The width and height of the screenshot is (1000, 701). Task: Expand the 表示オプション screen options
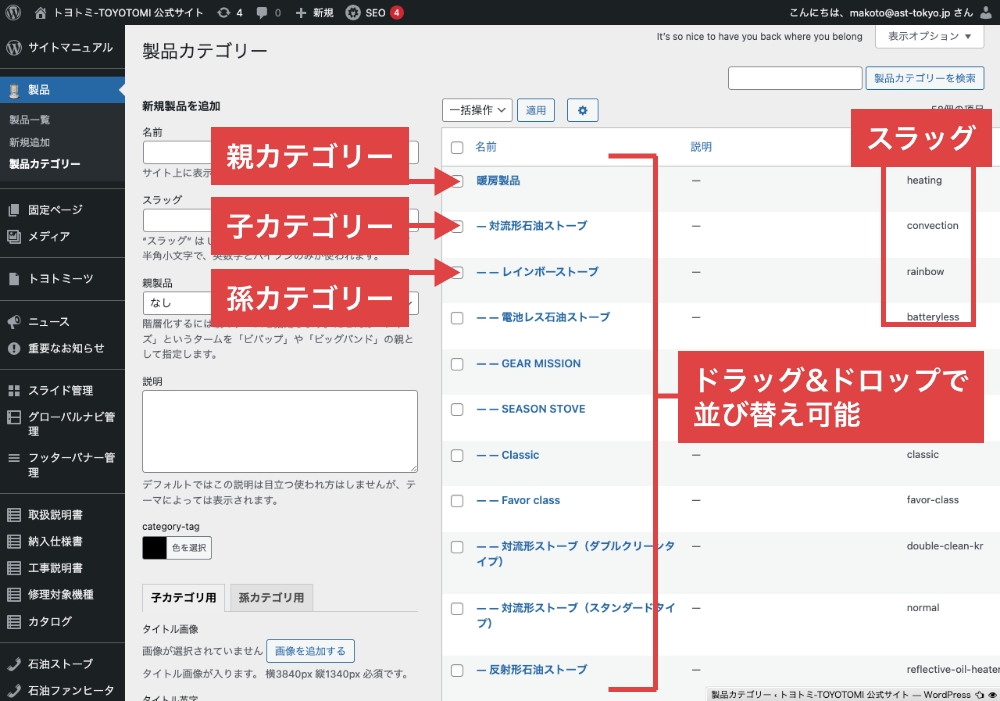(929, 36)
